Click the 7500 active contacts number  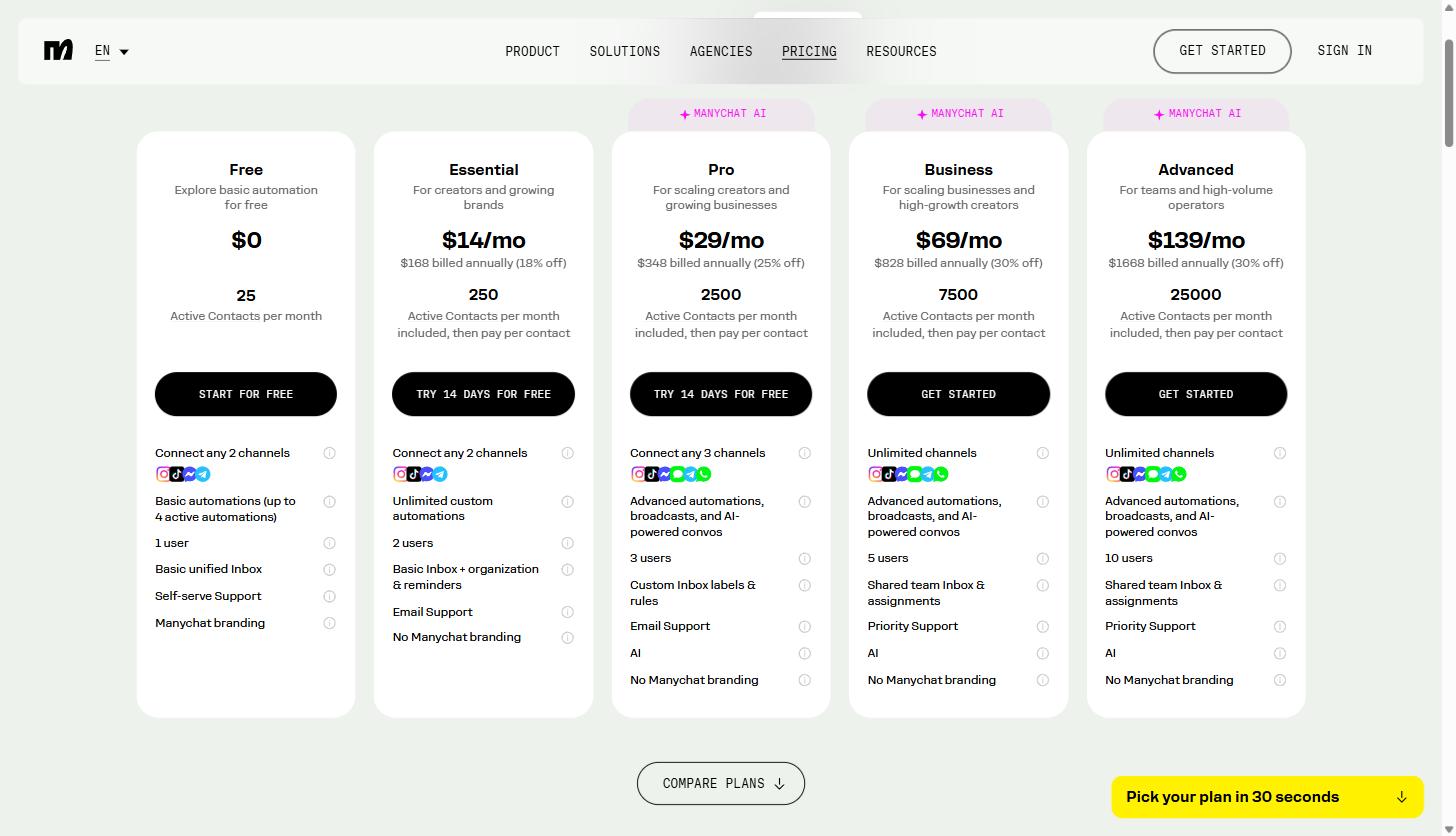coord(958,295)
